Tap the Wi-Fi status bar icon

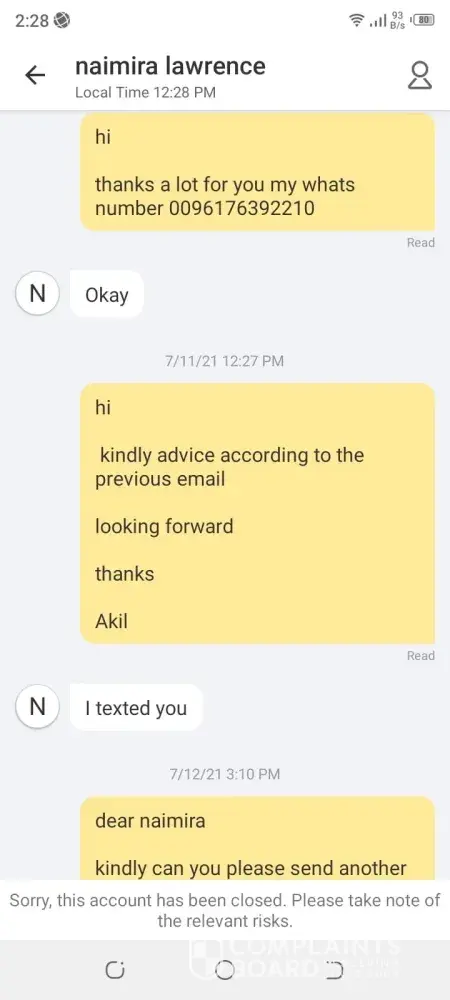(x=358, y=20)
